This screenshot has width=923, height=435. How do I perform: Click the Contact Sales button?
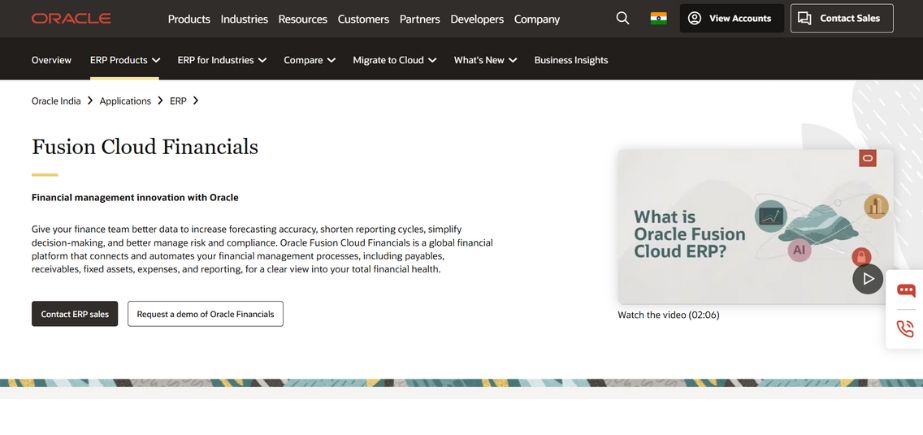[x=842, y=18]
